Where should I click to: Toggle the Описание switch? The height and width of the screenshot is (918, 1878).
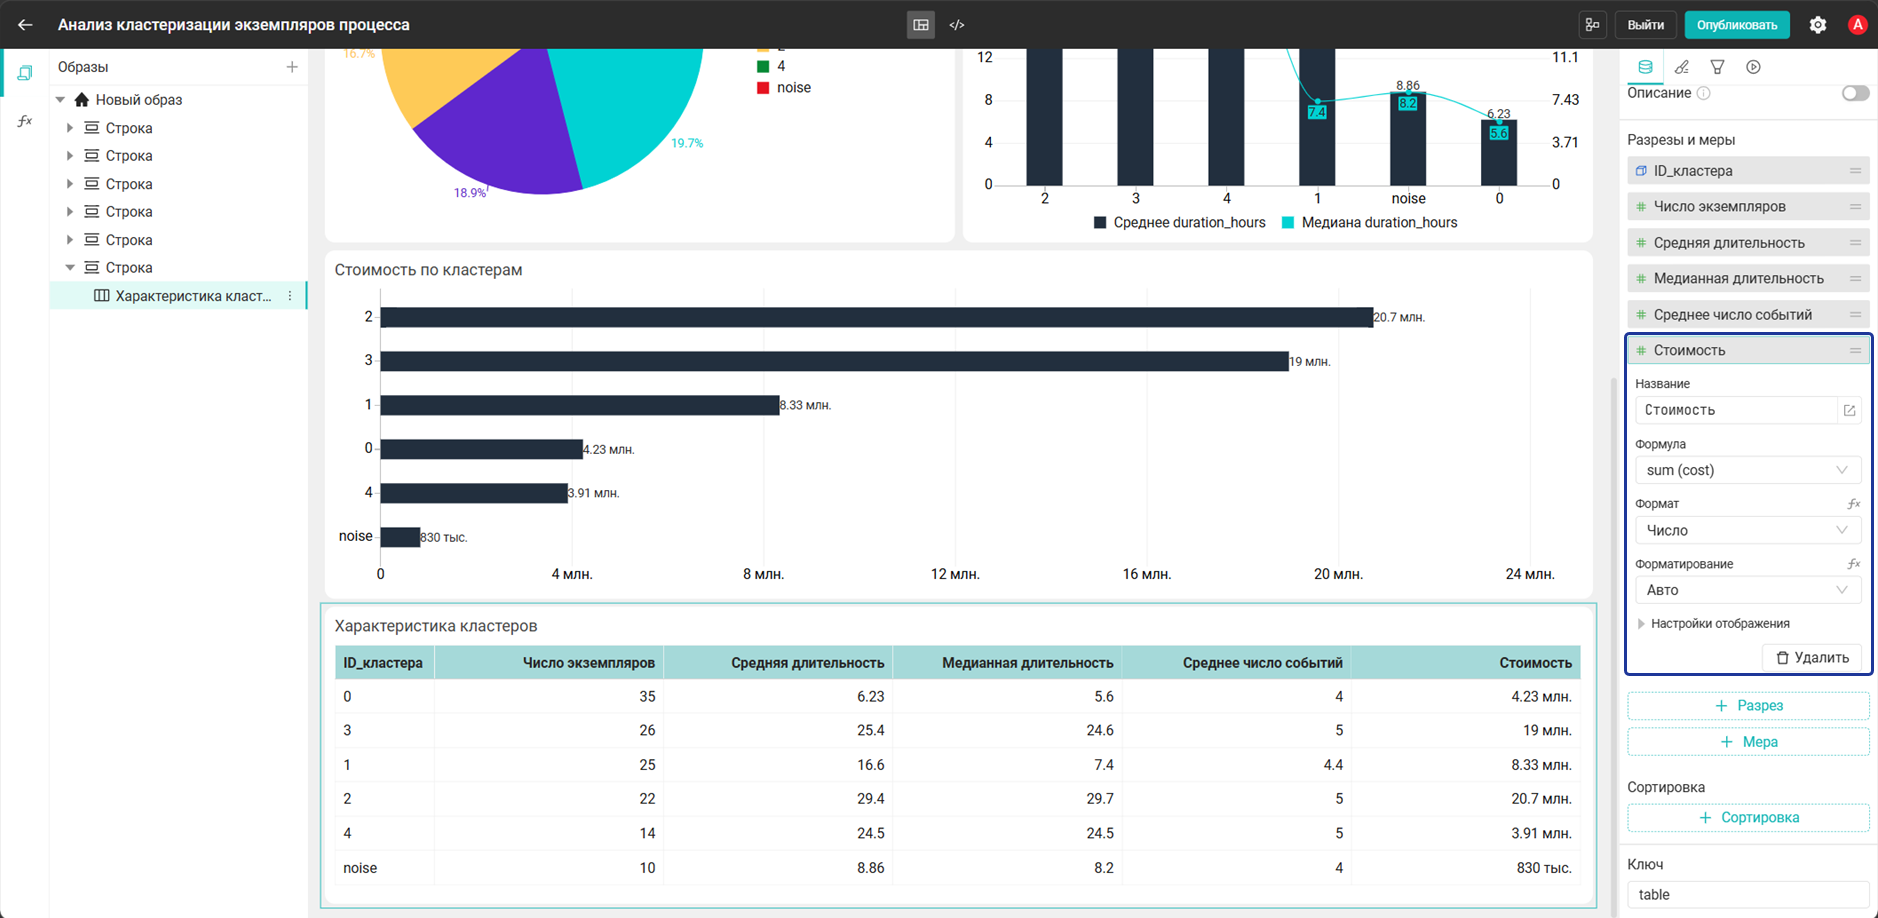pyautogui.click(x=1855, y=93)
